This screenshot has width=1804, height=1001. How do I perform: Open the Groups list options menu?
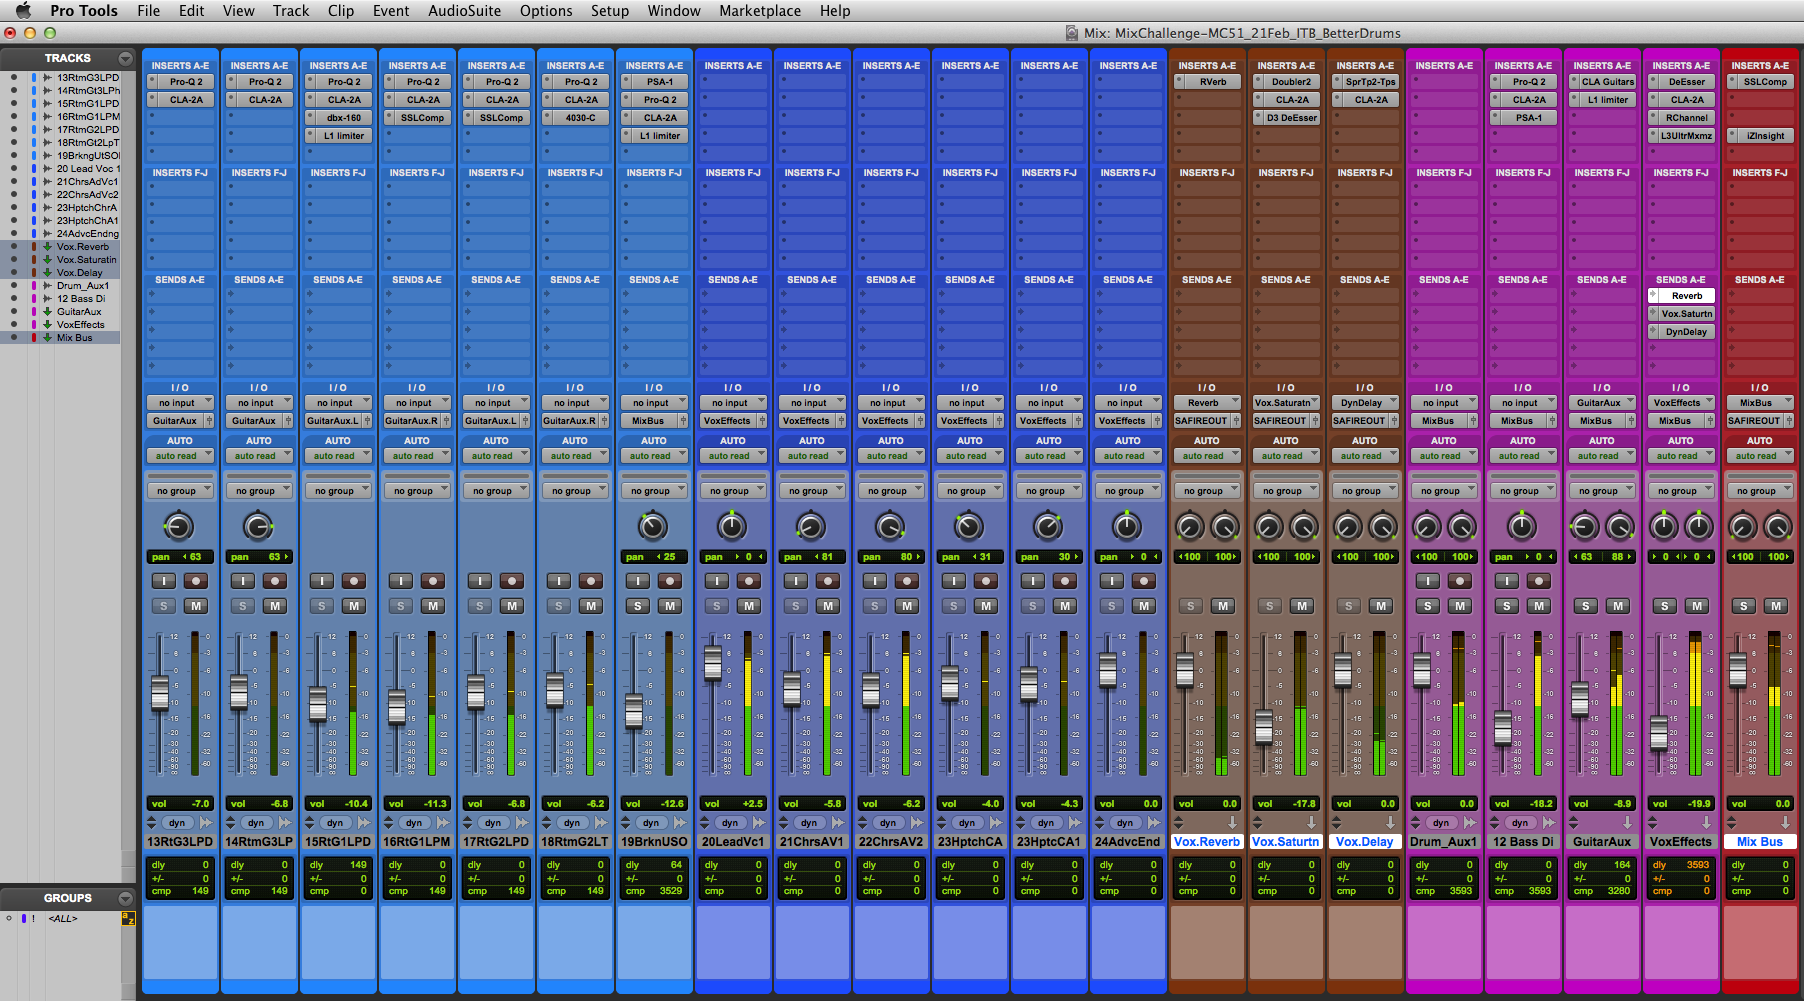click(x=125, y=898)
